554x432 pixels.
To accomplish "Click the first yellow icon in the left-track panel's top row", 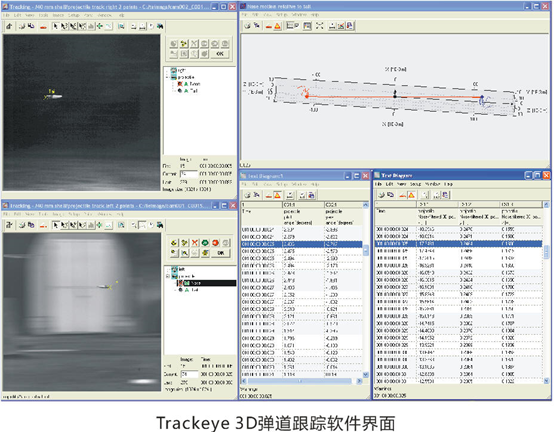I will [173, 243].
